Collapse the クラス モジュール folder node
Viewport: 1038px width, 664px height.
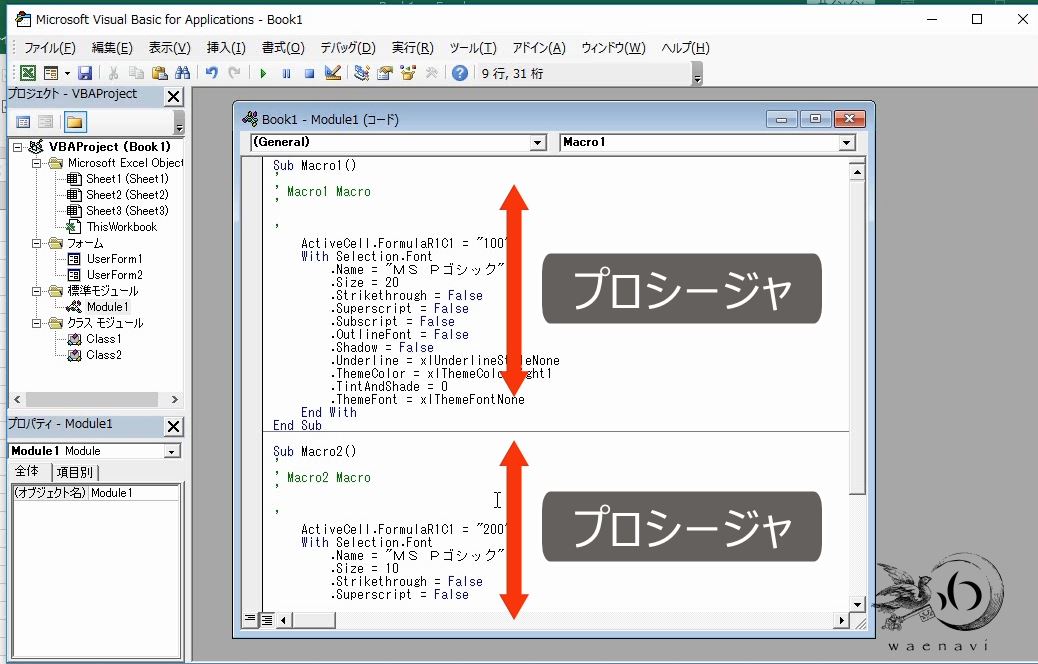tap(37, 323)
